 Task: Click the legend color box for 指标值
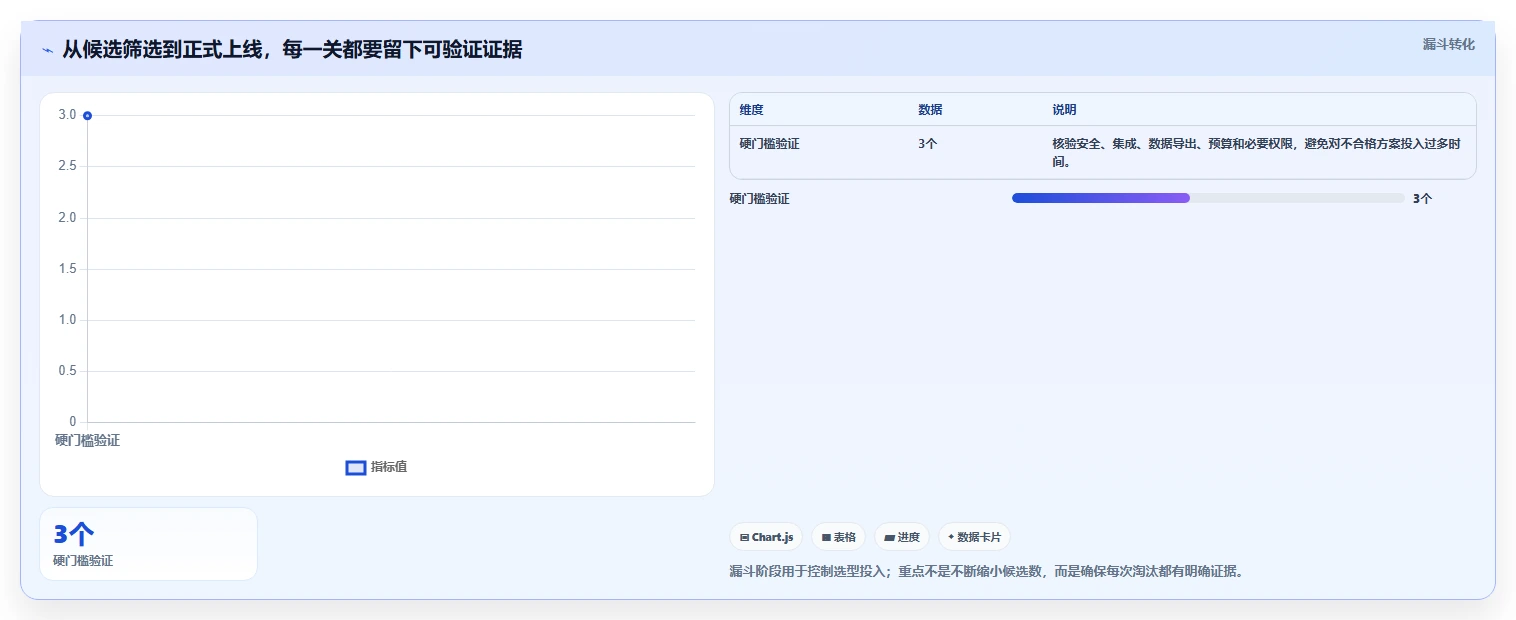click(356, 468)
